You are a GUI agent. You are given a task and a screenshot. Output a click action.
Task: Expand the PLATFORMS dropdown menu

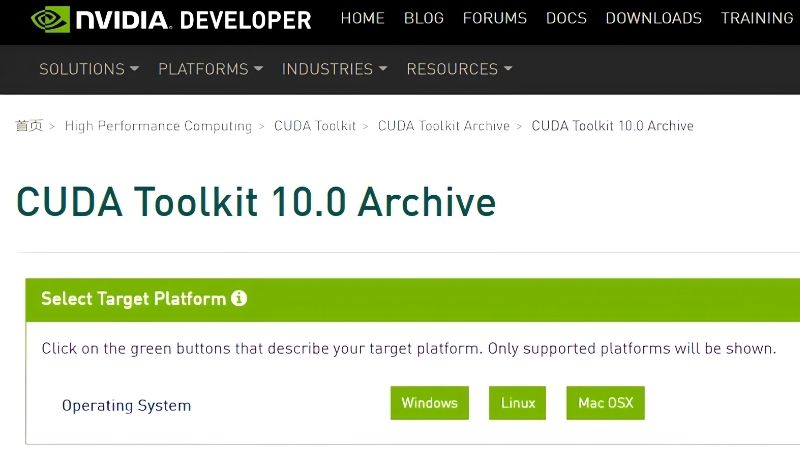(210, 69)
